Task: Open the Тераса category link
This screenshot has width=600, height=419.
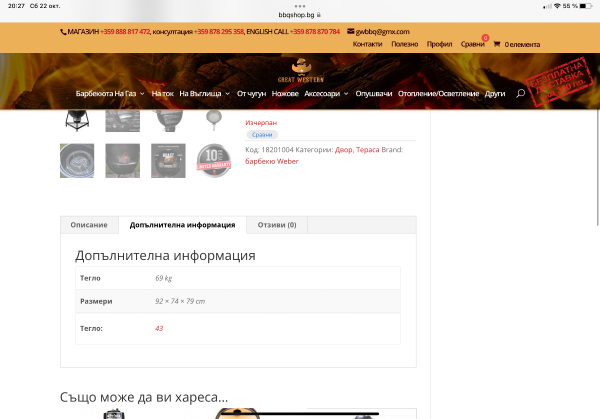Action: coord(367,150)
